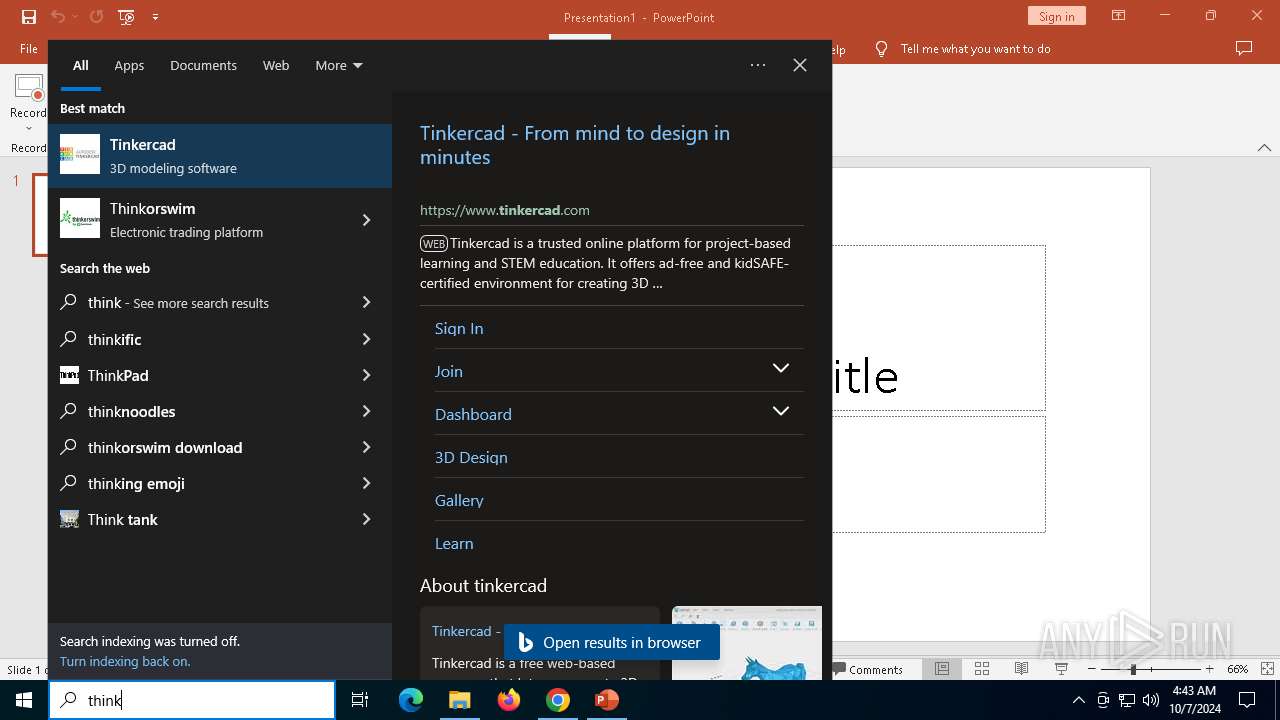Open File Explorer from taskbar
This screenshot has width=1280, height=720.
tap(459, 700)
